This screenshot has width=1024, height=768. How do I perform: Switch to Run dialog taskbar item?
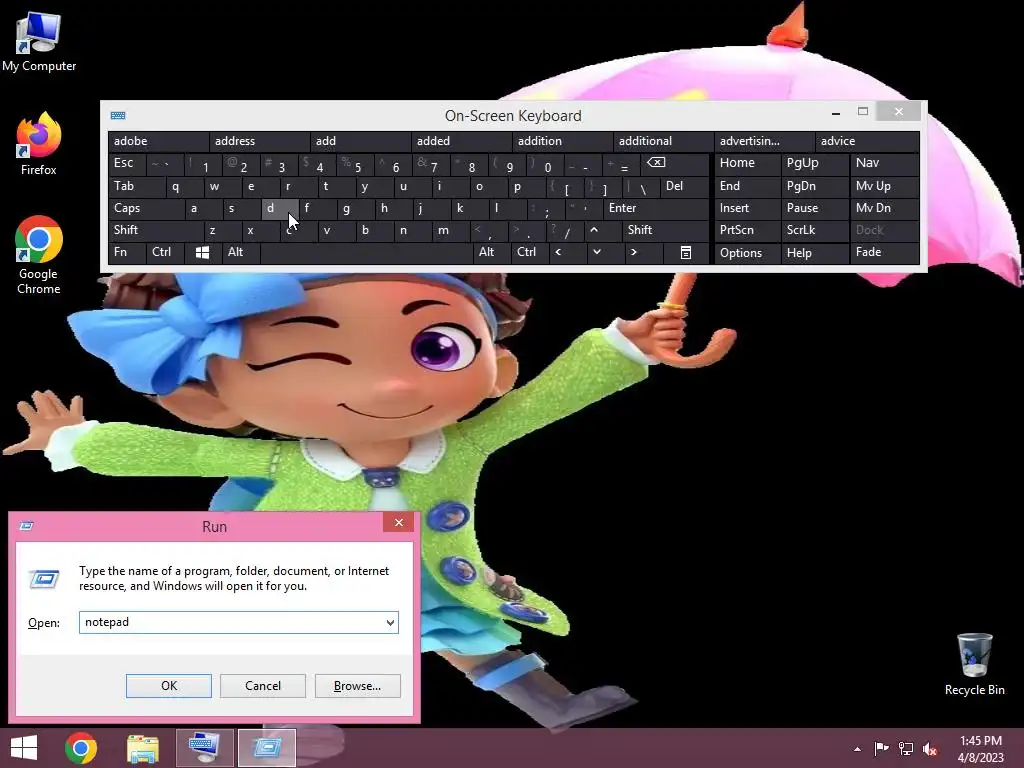click(x=266, y=748)
